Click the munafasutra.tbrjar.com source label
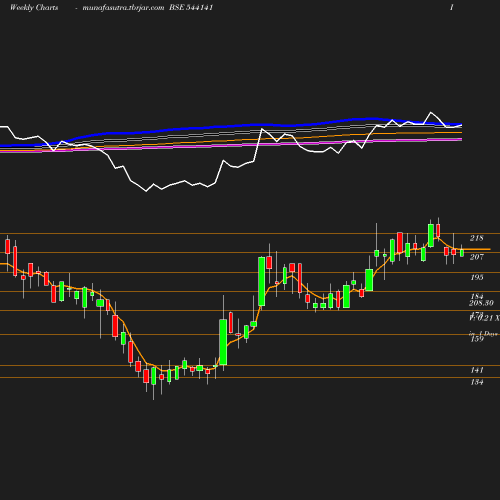This screenshot has width=500, height=500. [x=123, y=8]
